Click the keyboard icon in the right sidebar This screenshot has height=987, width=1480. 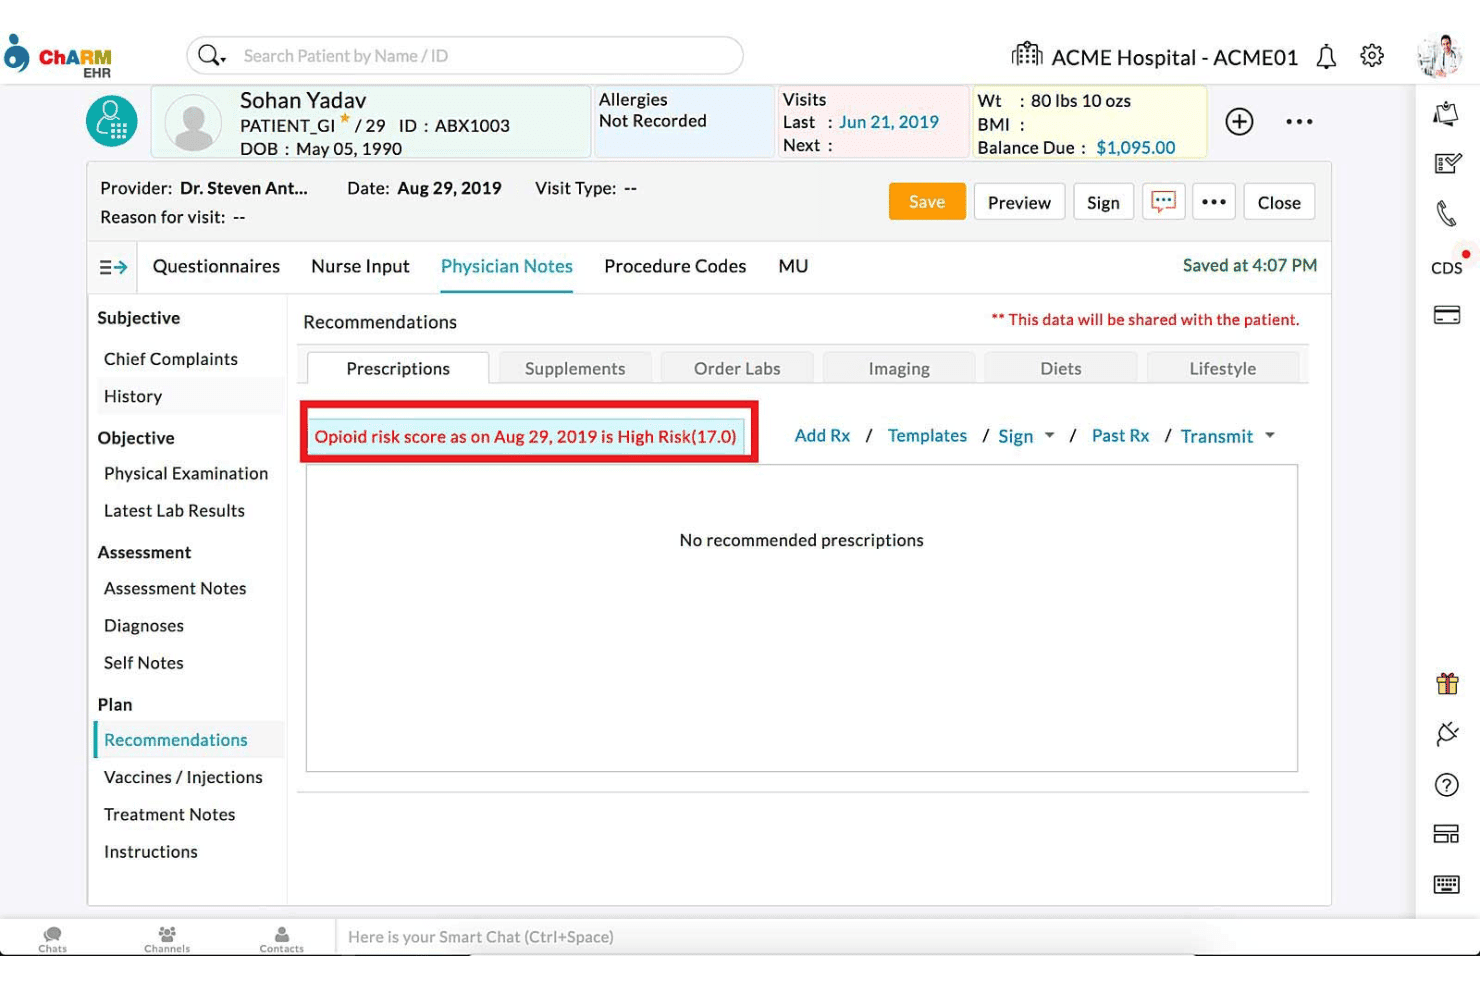tap(1447, 884)
